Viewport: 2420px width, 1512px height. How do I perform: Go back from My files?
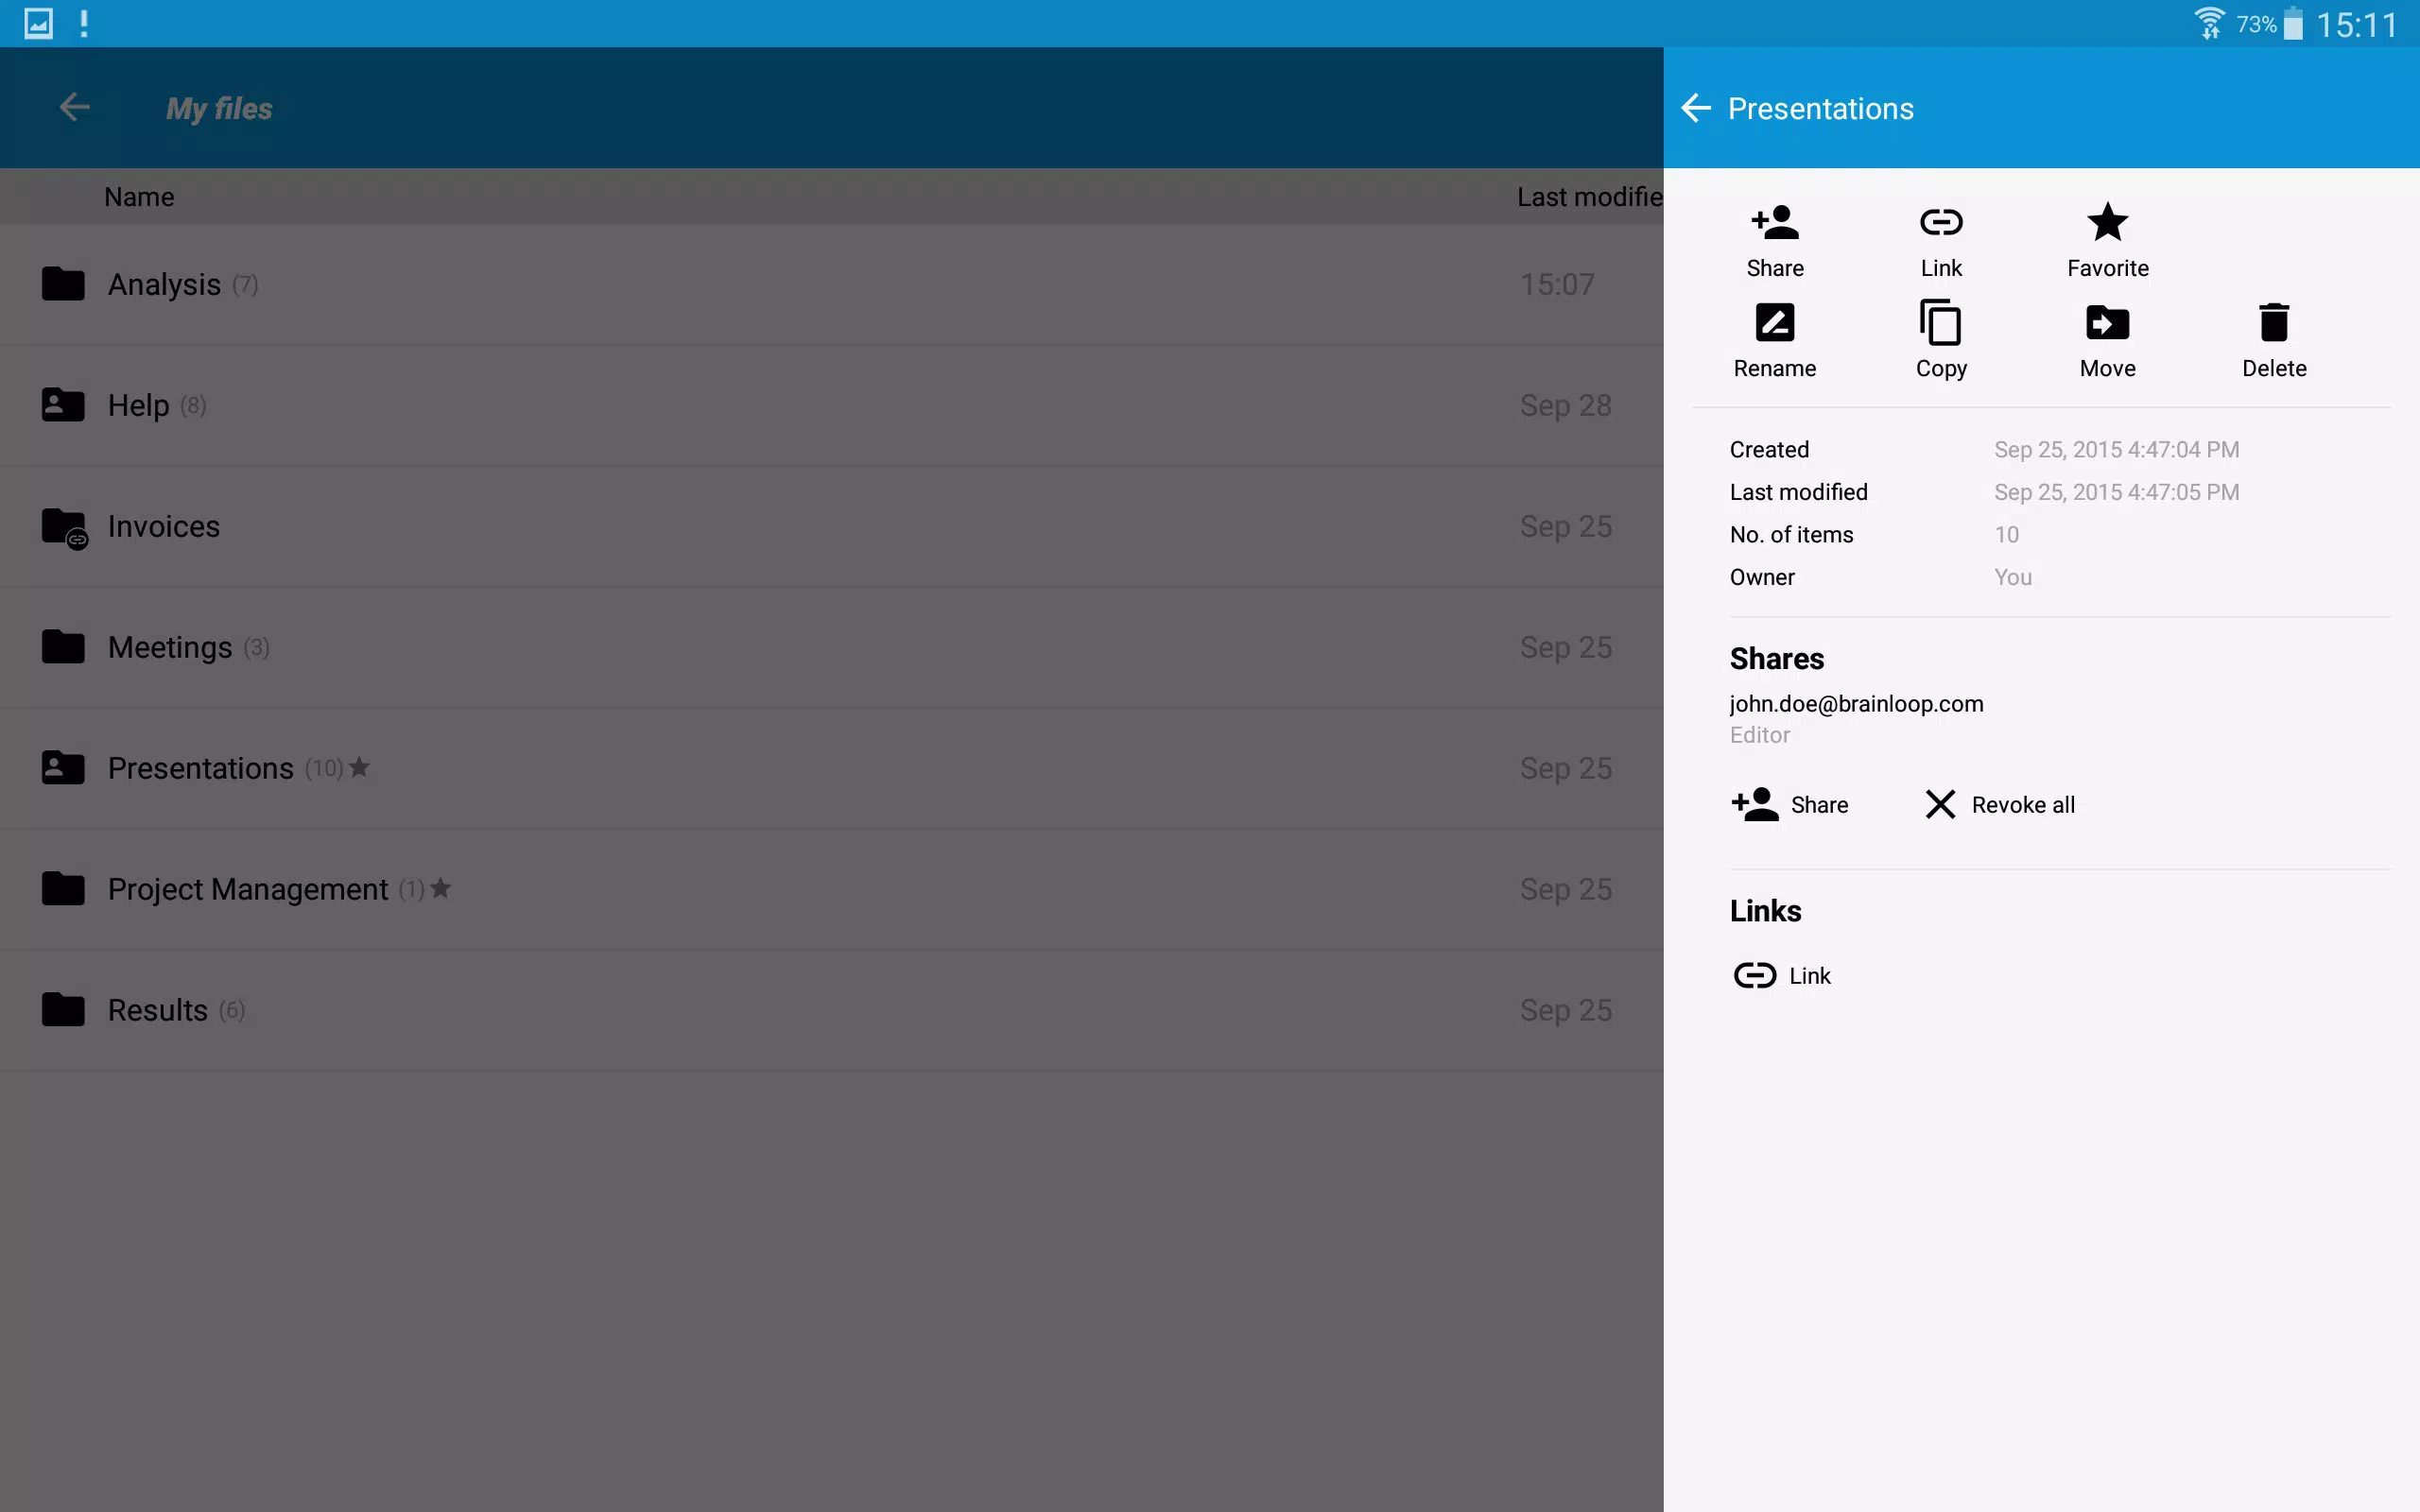75,108
